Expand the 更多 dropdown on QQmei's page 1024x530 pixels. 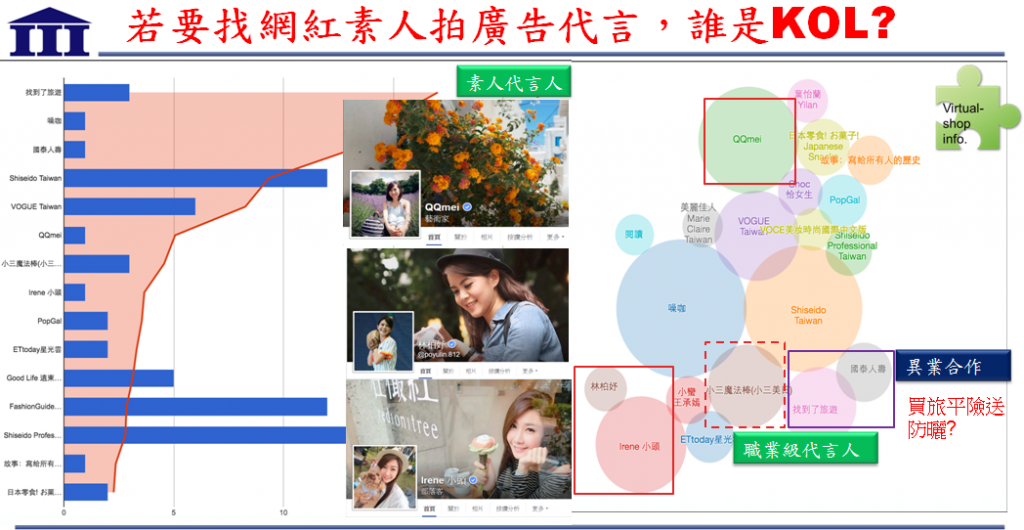point(557,237)
